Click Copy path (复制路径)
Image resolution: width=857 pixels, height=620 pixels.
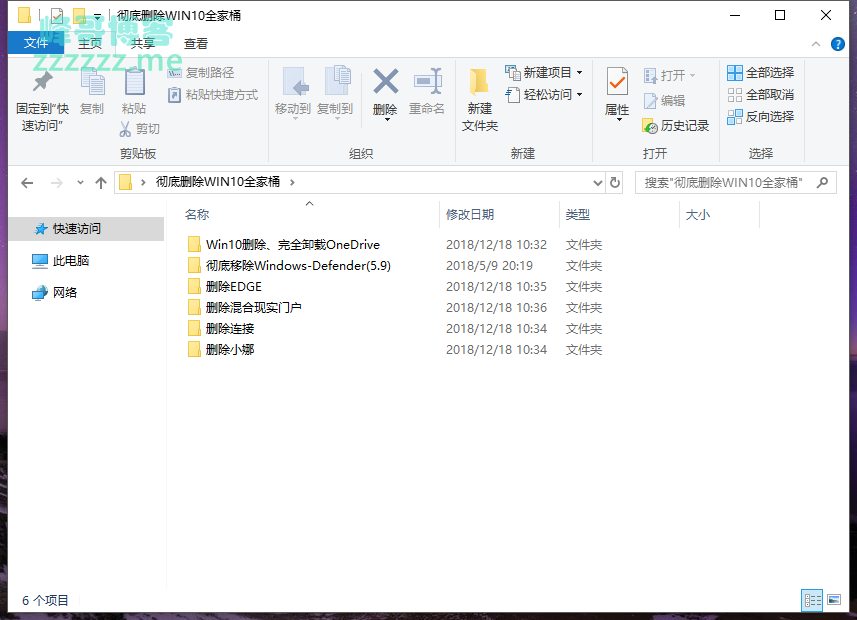coord(201,73)
